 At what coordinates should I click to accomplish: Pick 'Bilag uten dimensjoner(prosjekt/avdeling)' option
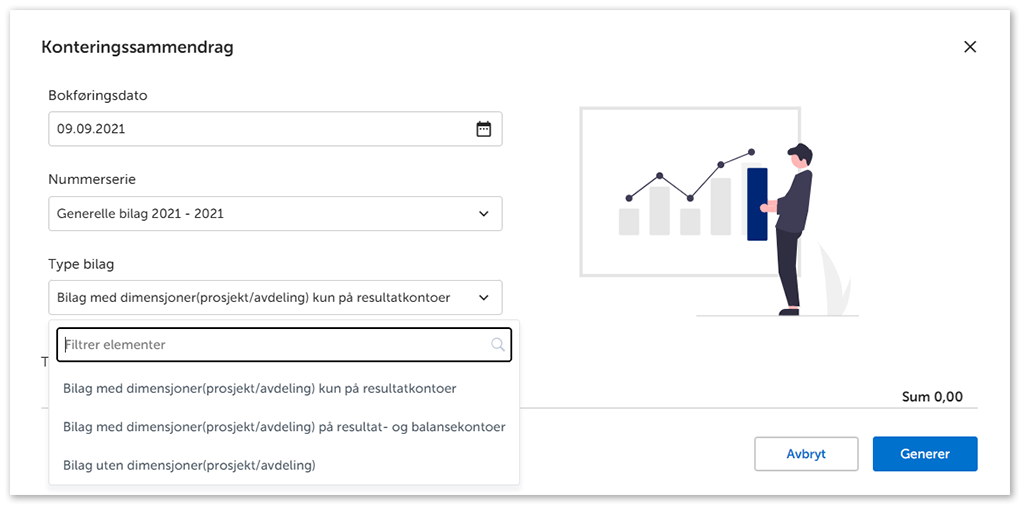pos(189,465)
